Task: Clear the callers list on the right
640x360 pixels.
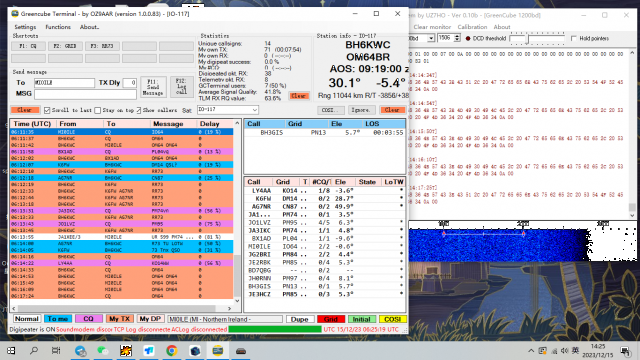Action: coord(392,110)
